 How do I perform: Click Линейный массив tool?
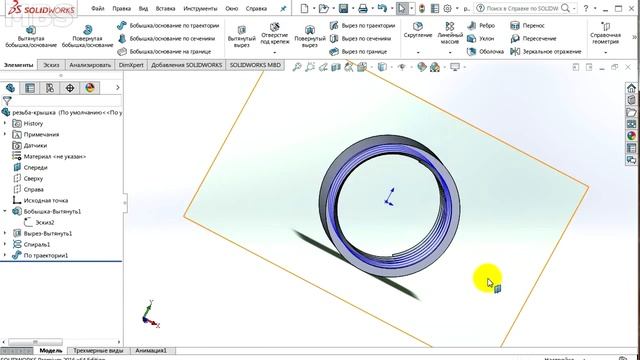coord(450,33)
